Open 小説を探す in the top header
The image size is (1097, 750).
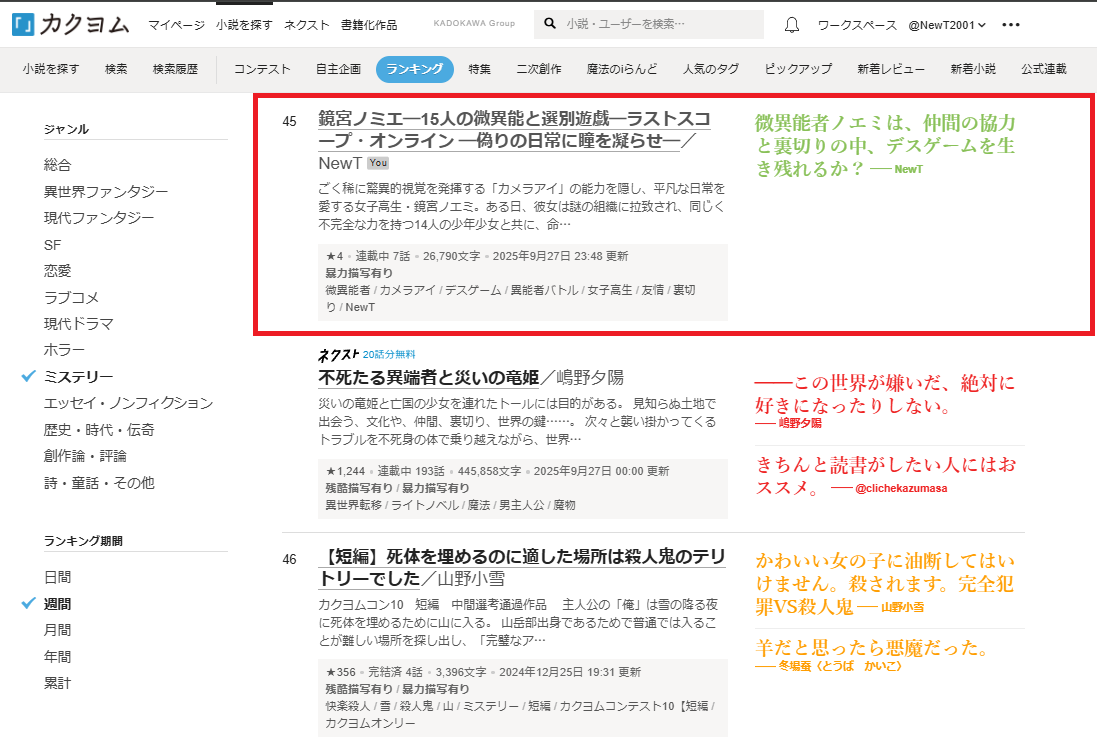click(244, 25)
